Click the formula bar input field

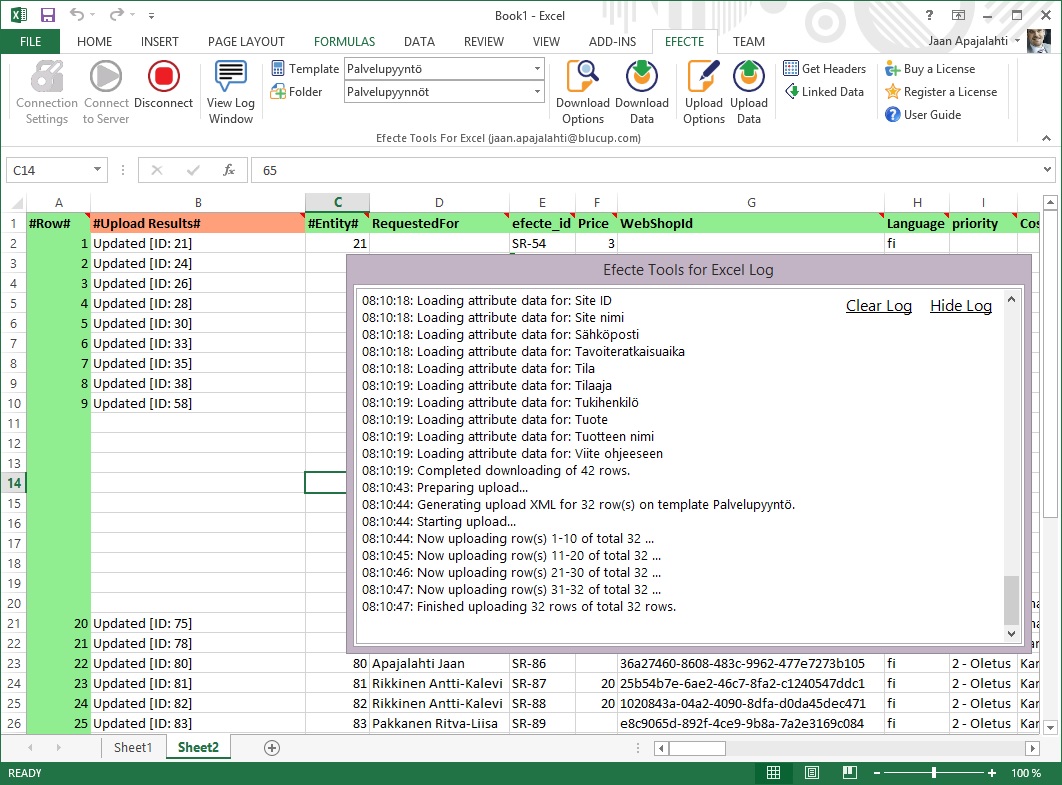645,170
